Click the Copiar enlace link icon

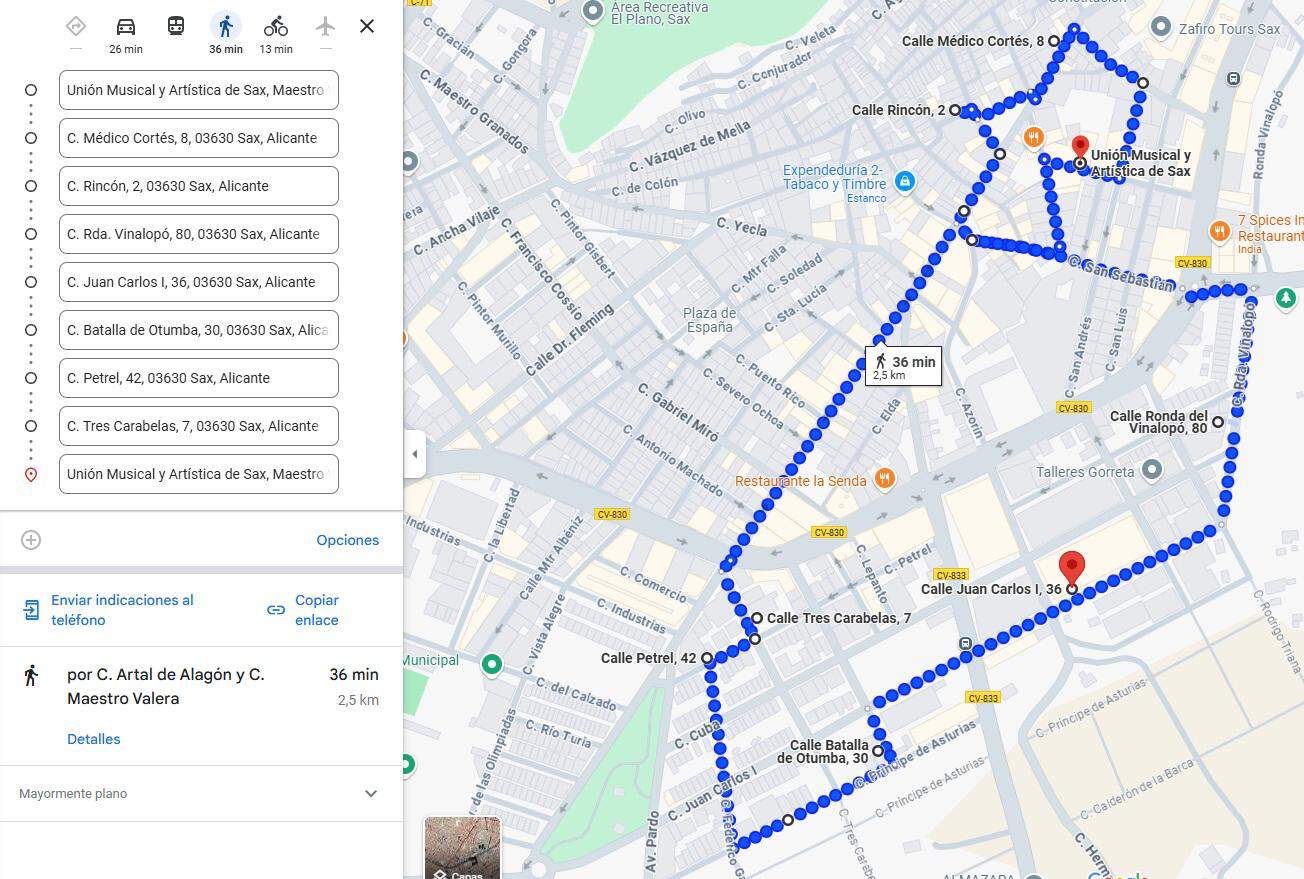(x=276, y=610)
